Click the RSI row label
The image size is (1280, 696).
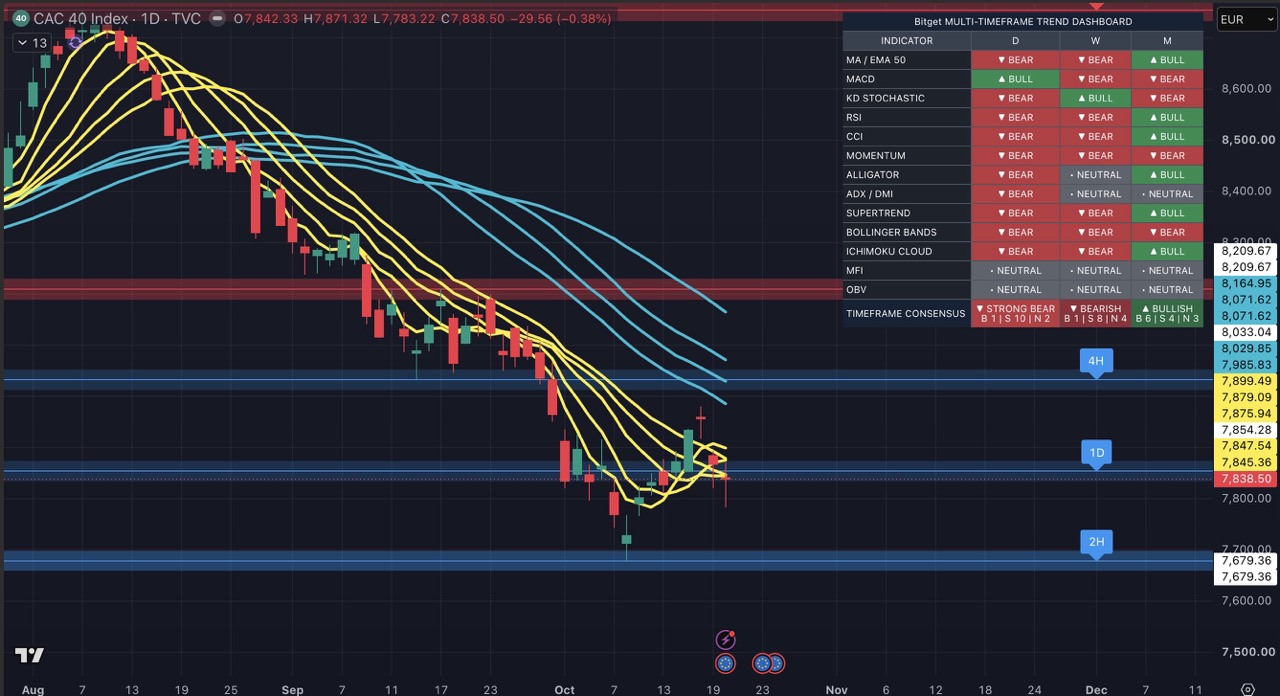pyautogui.click(x=853, y=117)
